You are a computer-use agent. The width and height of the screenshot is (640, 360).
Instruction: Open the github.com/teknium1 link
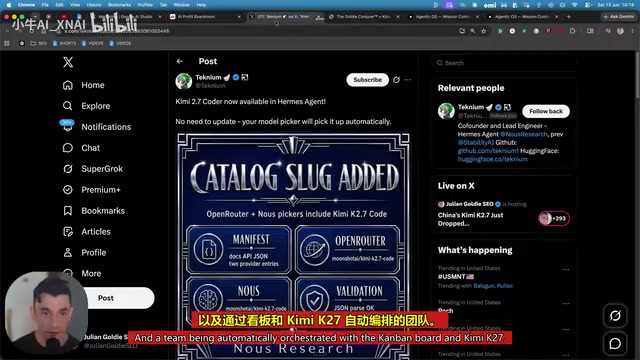click(488, 151)
